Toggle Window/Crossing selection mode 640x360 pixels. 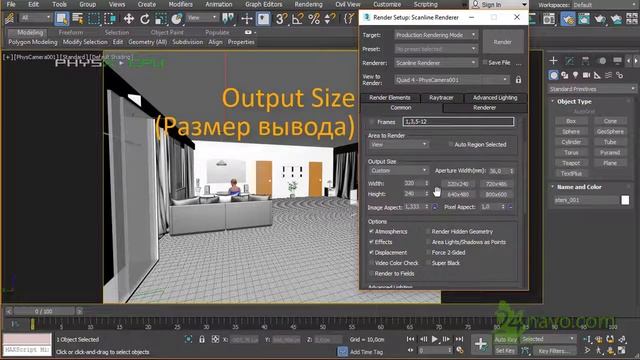[x=110, y=18]
